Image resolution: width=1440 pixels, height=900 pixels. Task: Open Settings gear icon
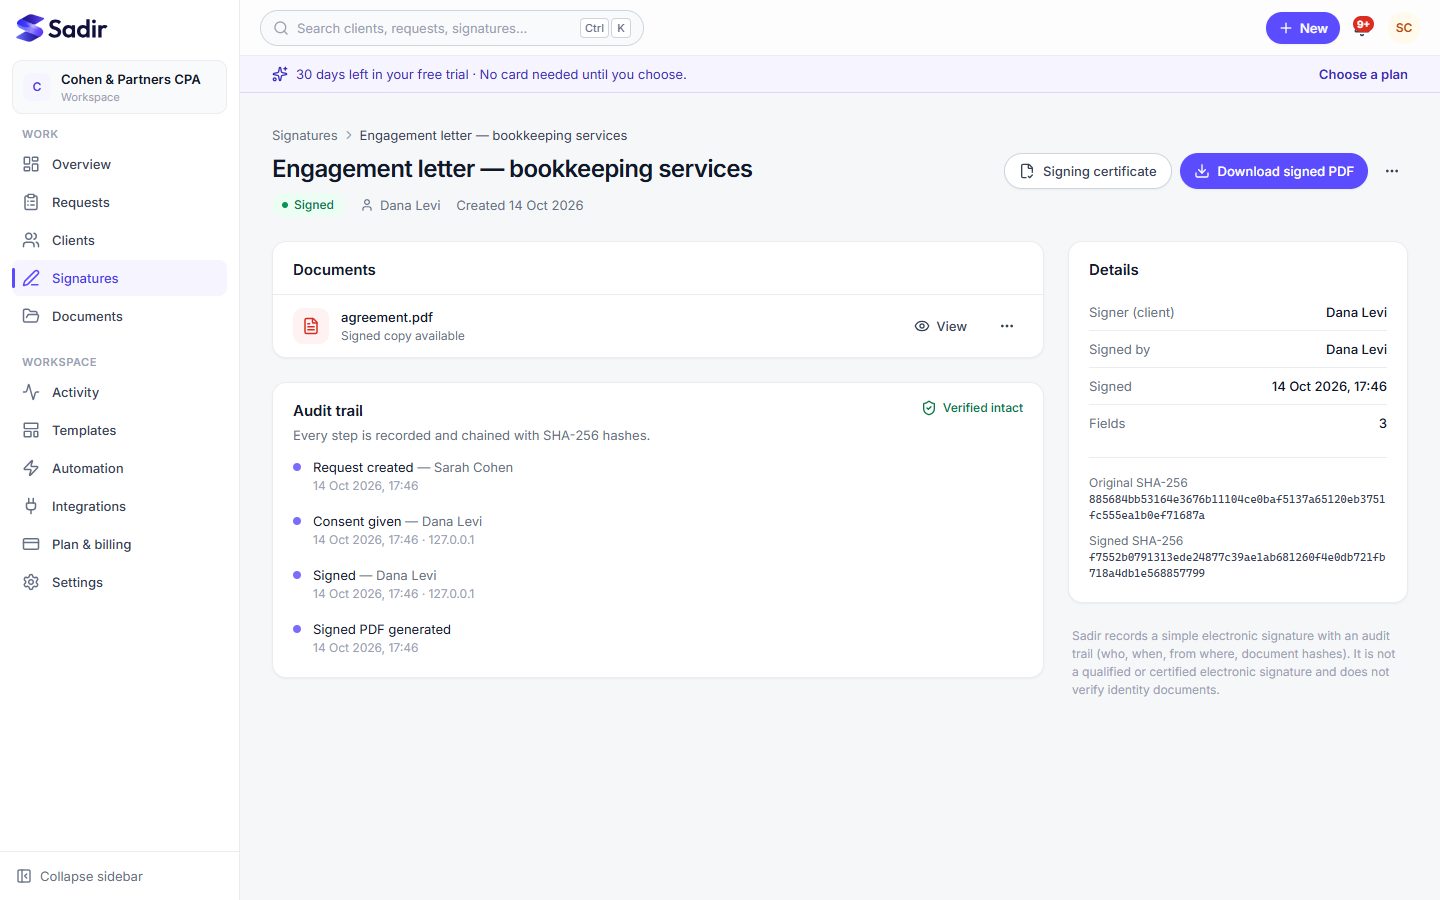31,582
